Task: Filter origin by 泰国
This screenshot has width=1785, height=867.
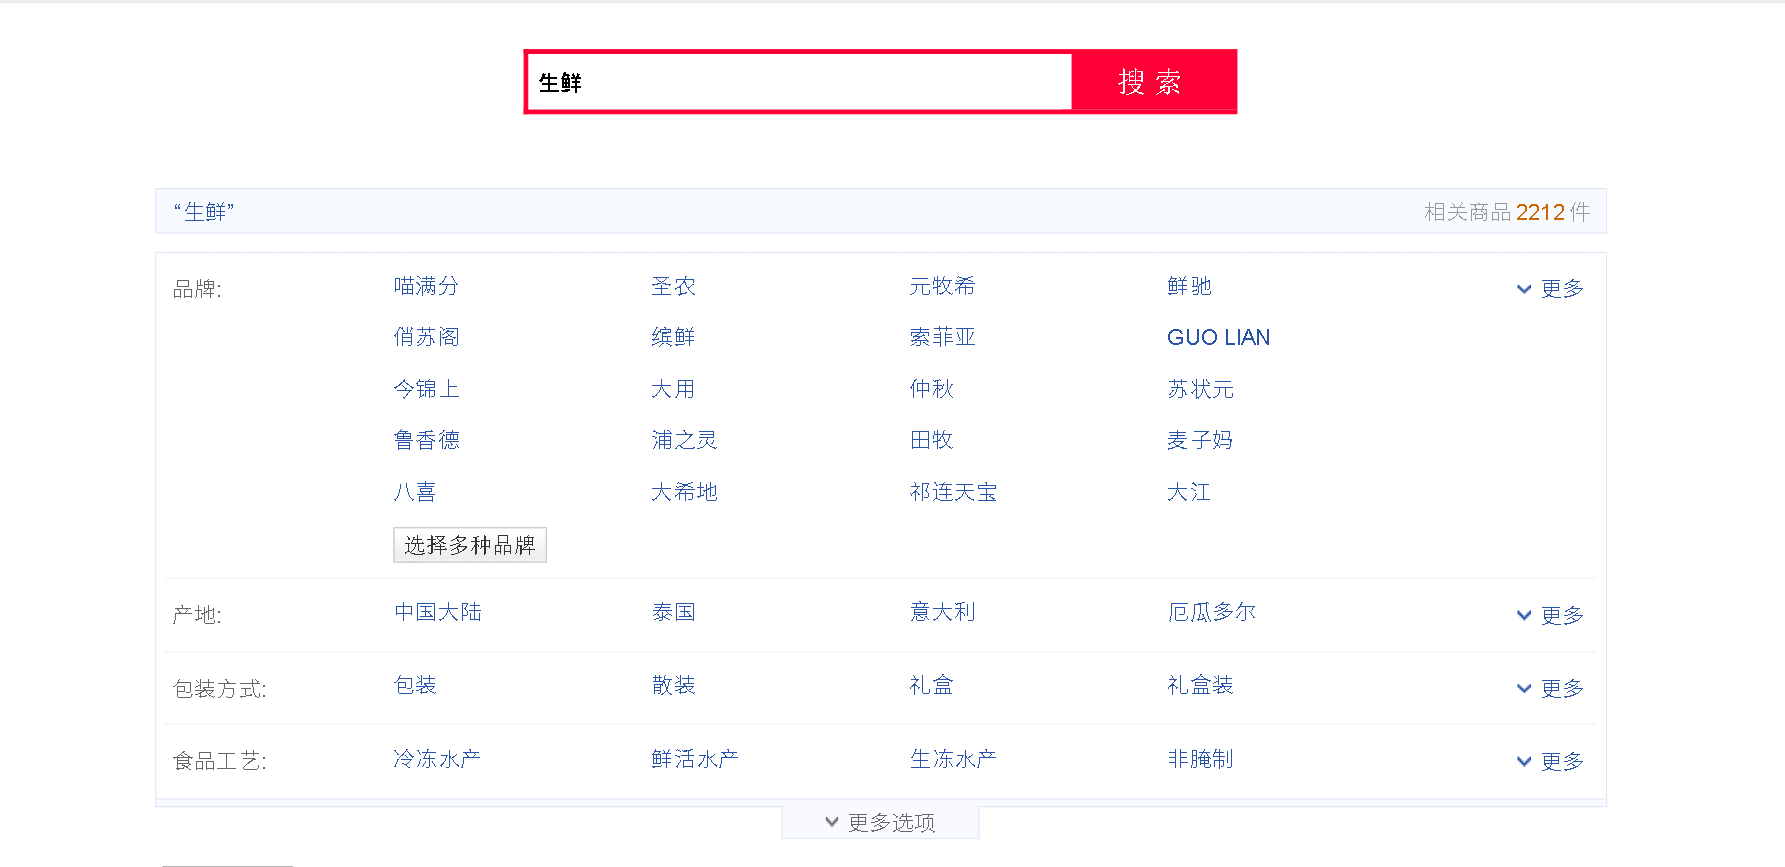Action: point(673,612)
